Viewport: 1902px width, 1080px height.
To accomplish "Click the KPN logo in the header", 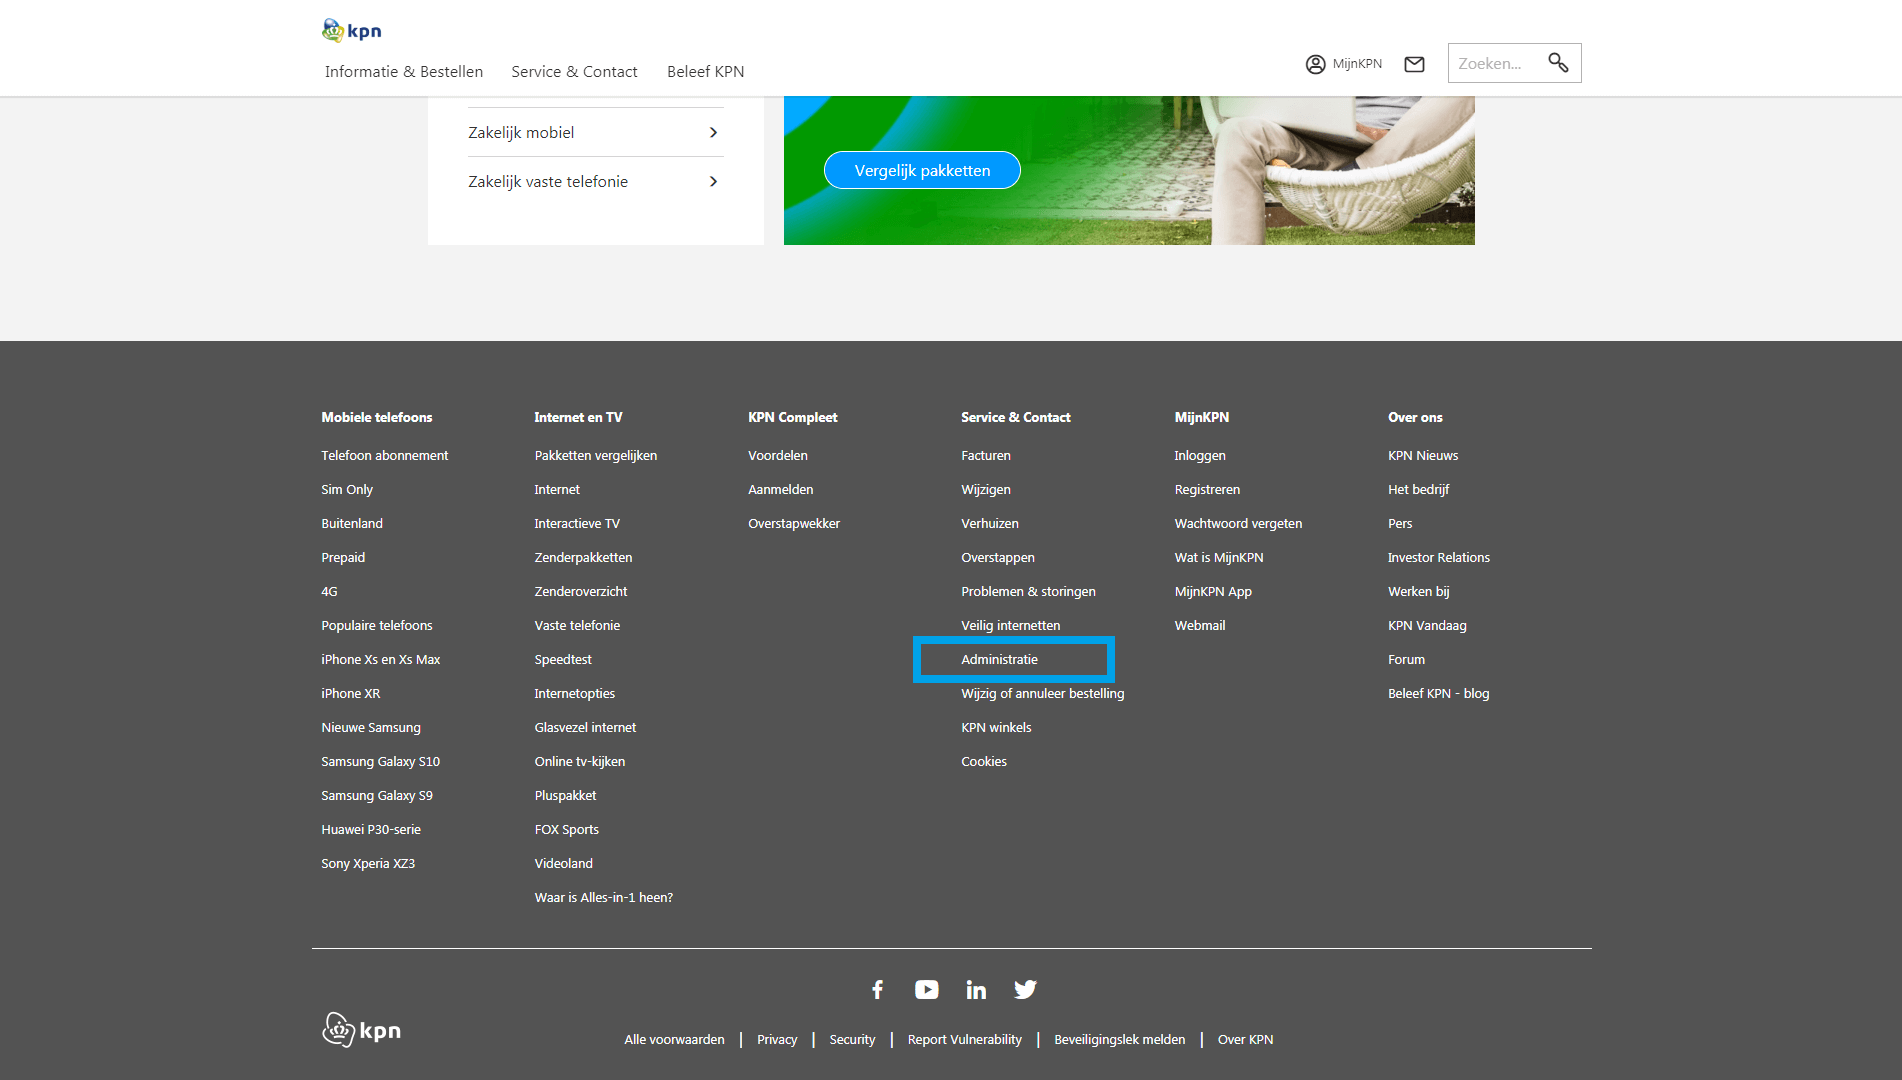I will (x=351, y=30).
